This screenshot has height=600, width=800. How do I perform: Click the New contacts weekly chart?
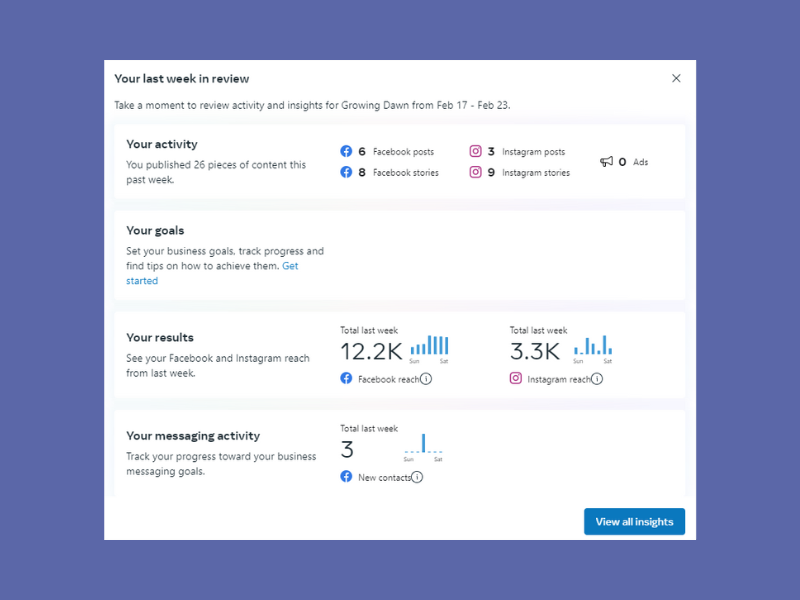pos(423,444)
